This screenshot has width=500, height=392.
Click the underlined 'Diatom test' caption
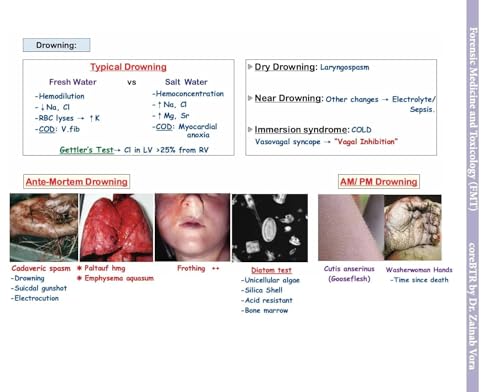click(271, 270)
